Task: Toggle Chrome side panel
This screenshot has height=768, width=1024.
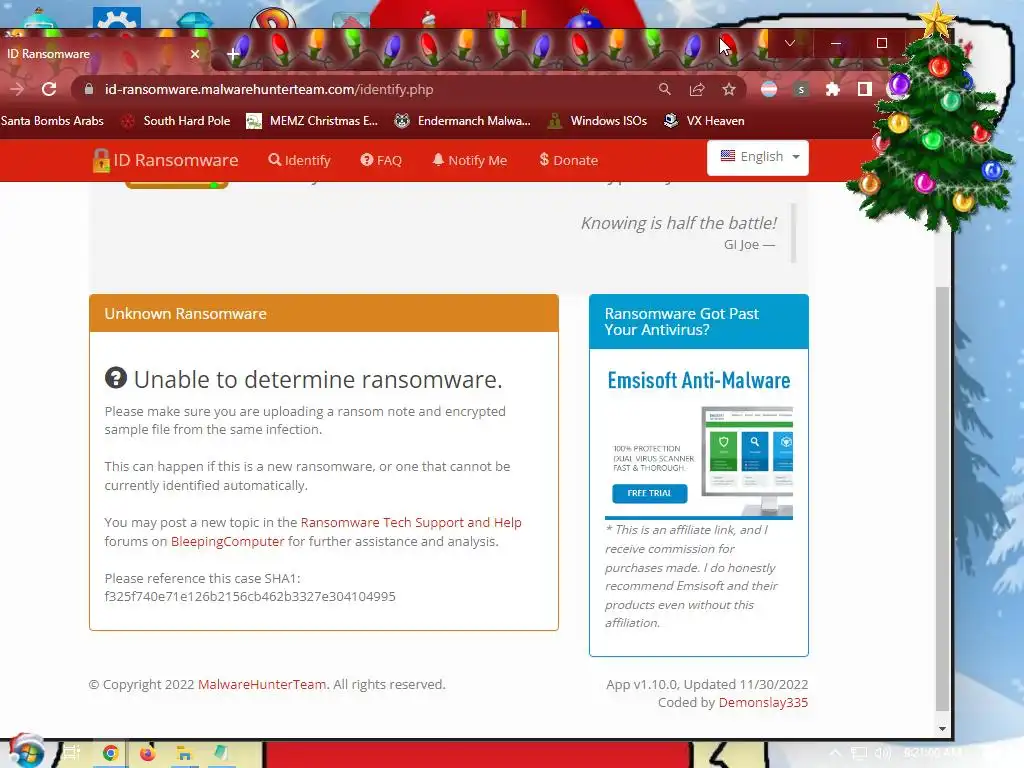Action: point(865,89)
